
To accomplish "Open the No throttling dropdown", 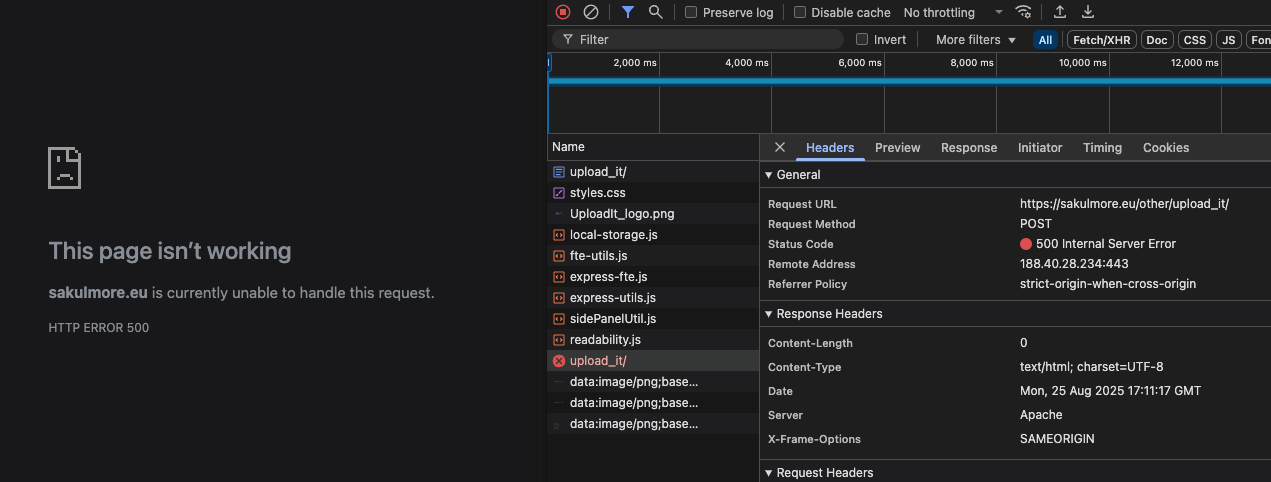I will pos(952,13).
